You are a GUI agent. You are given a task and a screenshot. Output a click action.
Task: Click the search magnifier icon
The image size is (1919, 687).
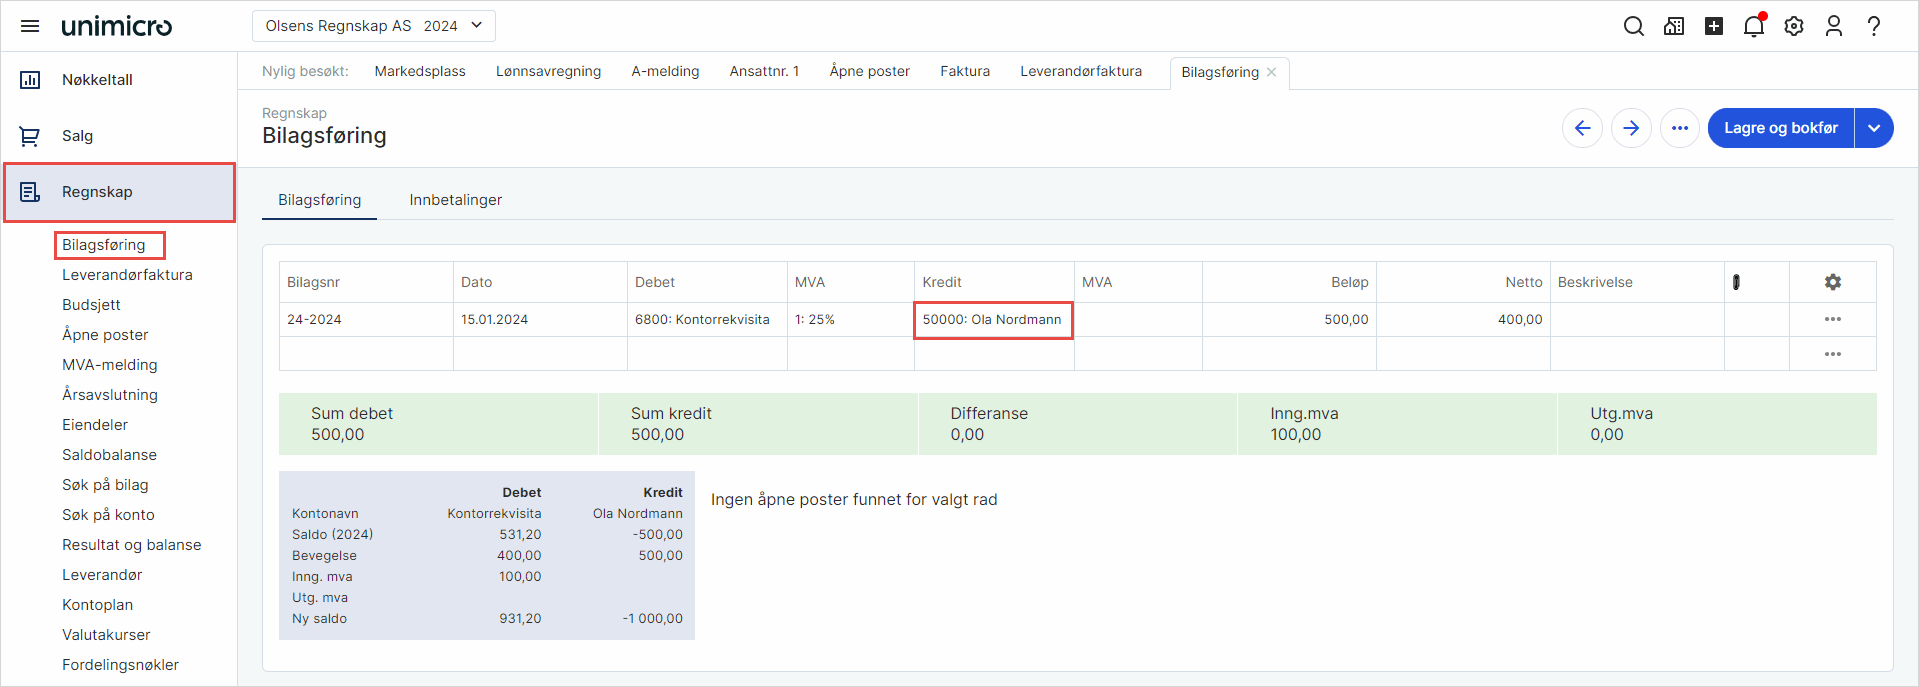point(1633,26)
